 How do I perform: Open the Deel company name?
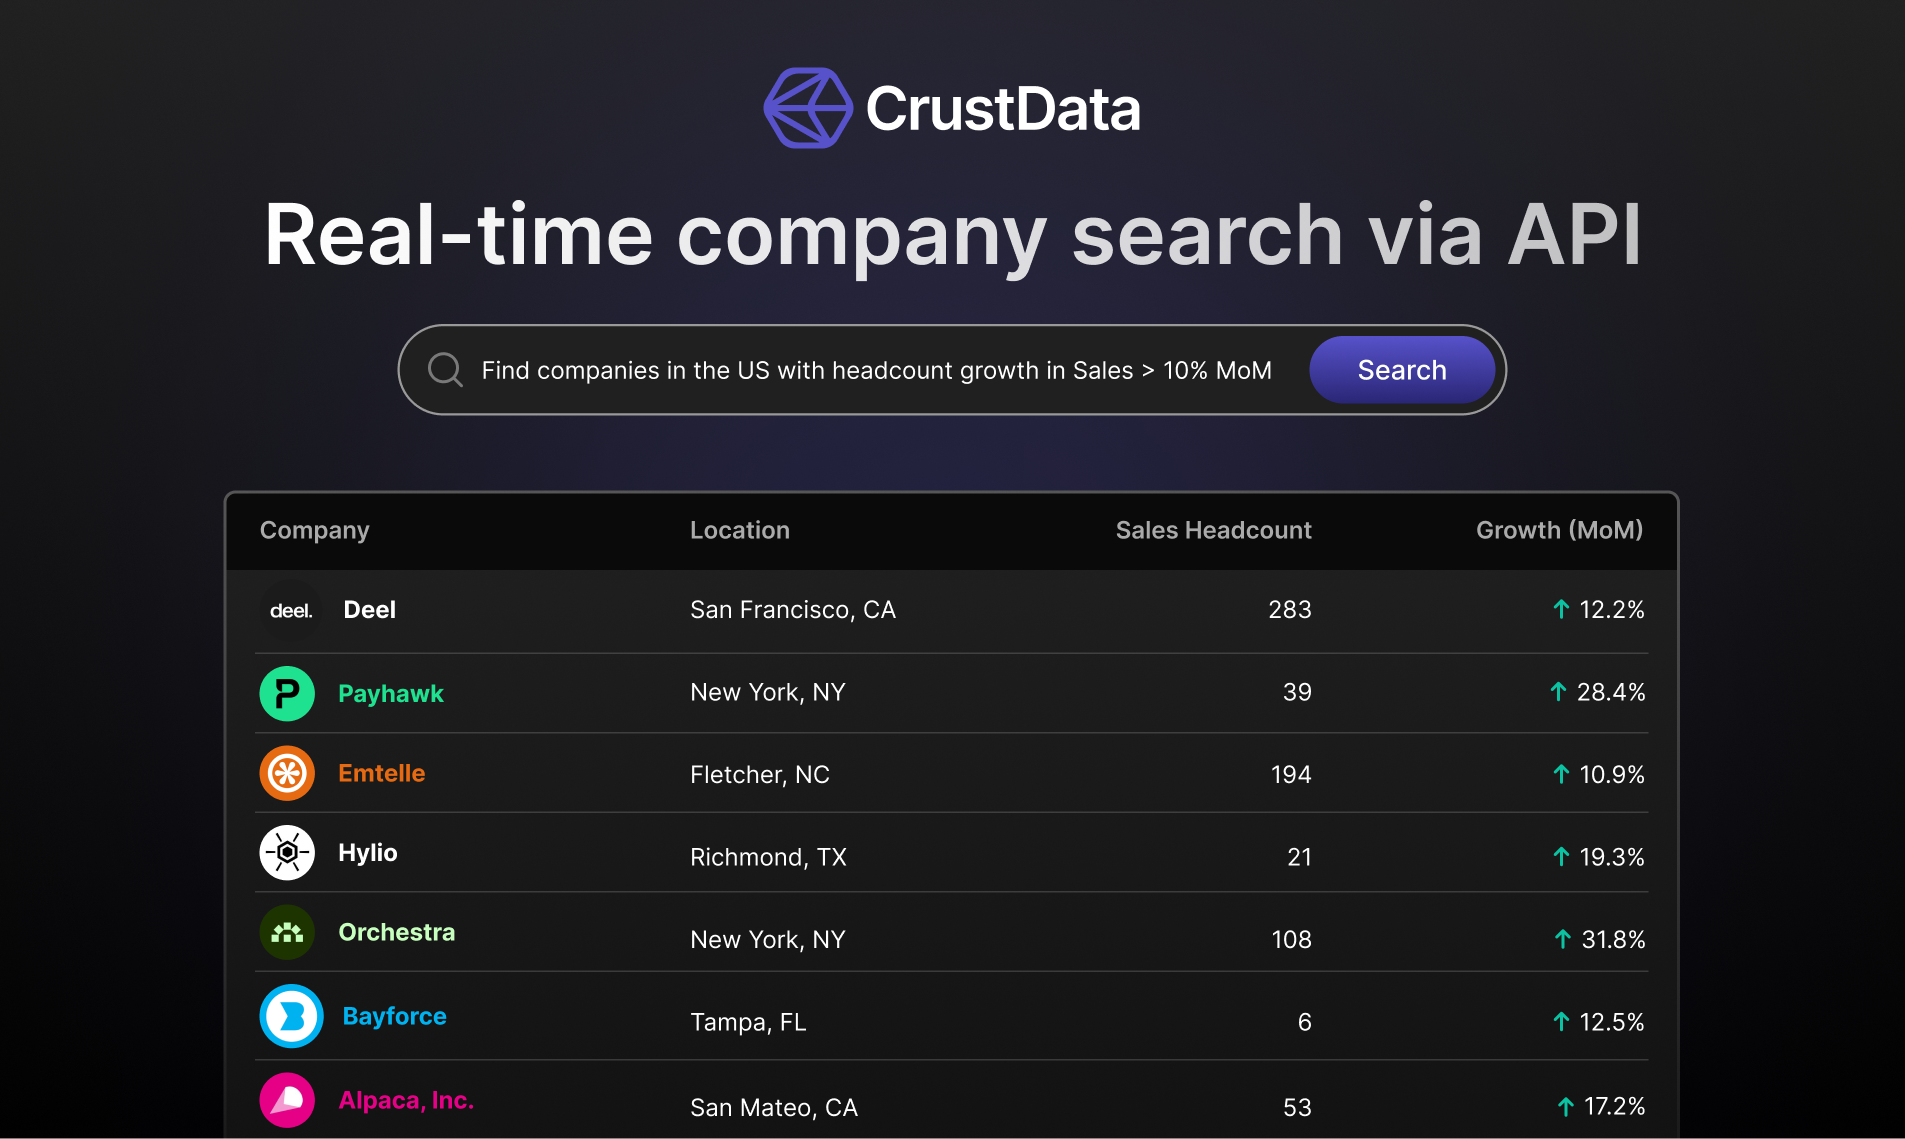click(369, 610)
